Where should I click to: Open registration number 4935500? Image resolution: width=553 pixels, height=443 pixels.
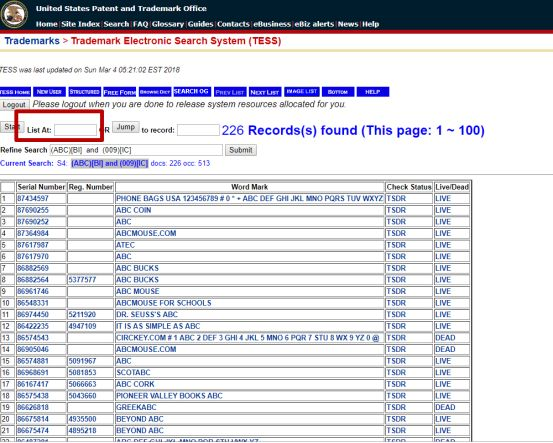pos(82,419)
